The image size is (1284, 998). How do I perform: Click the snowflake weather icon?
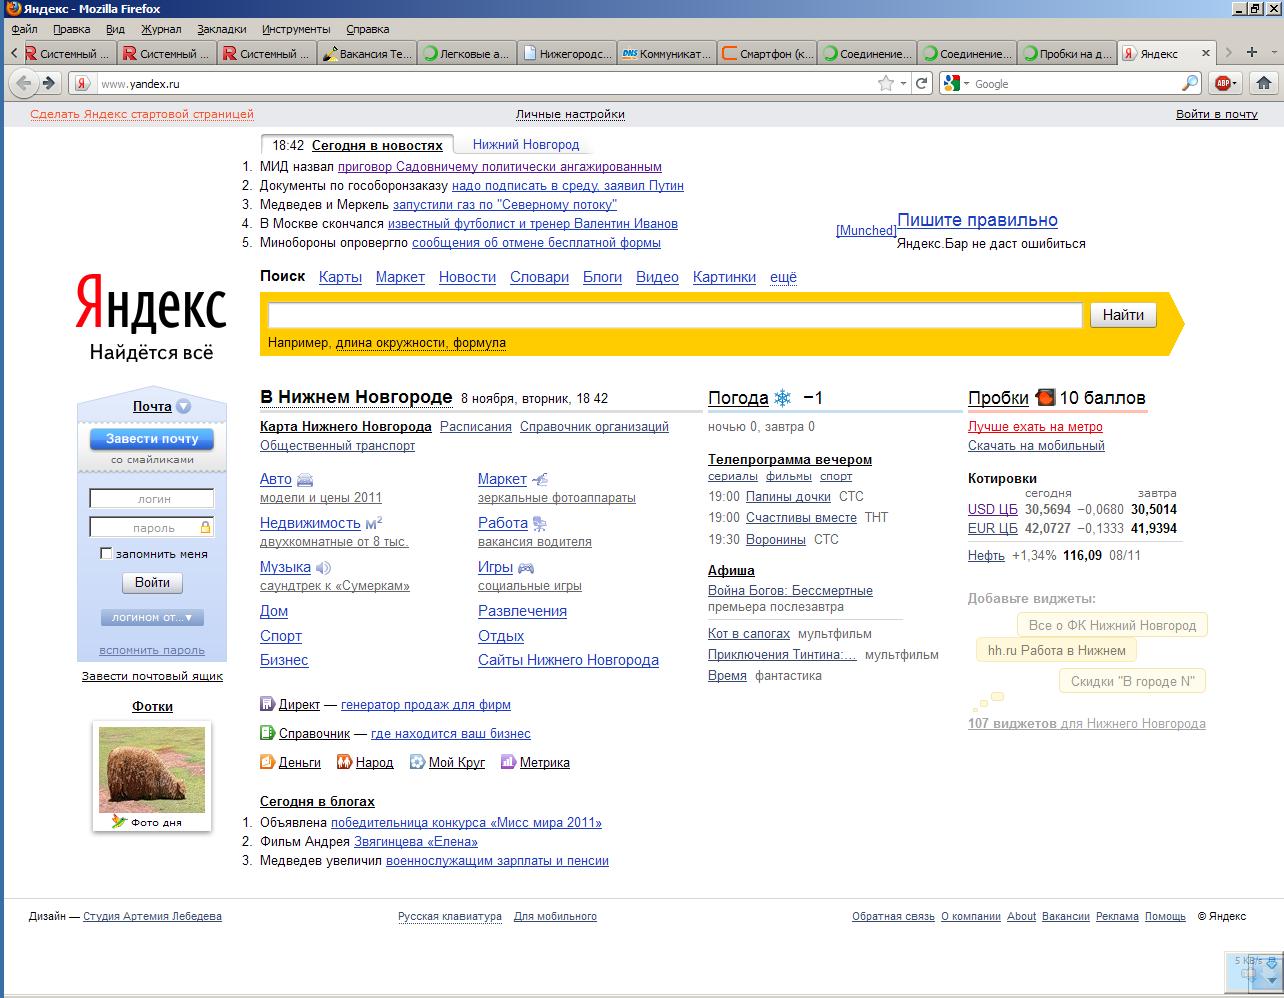[782, 398]
